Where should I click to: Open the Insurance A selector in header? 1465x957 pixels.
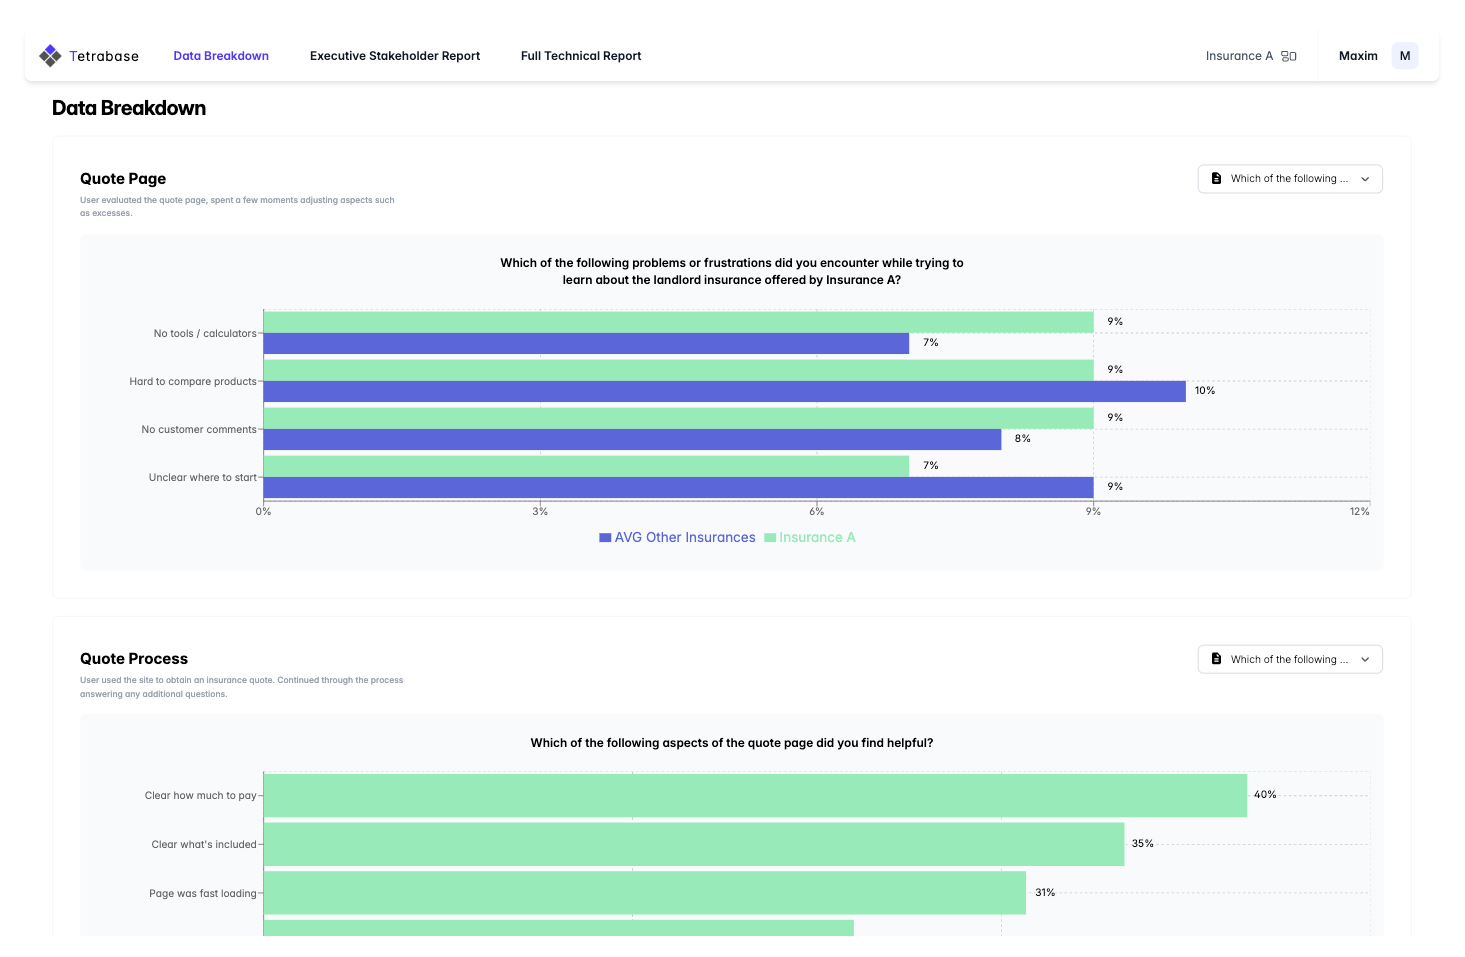1239,56
